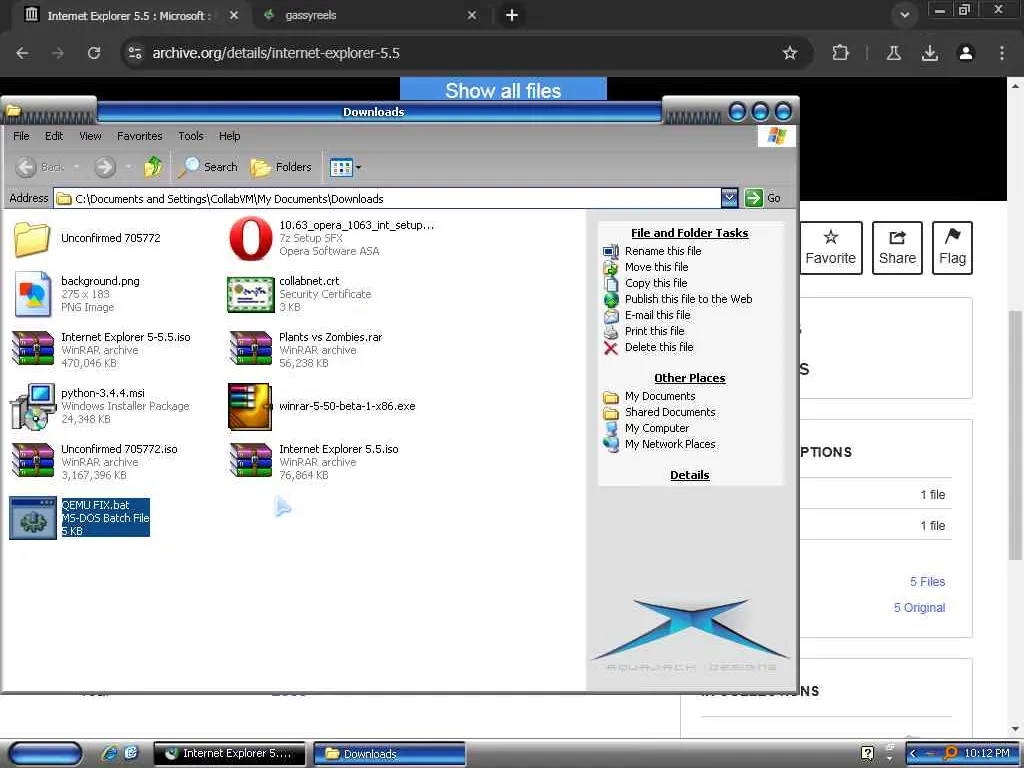
Task: Click the Share button on archive.org
Action: coord(897,248)
